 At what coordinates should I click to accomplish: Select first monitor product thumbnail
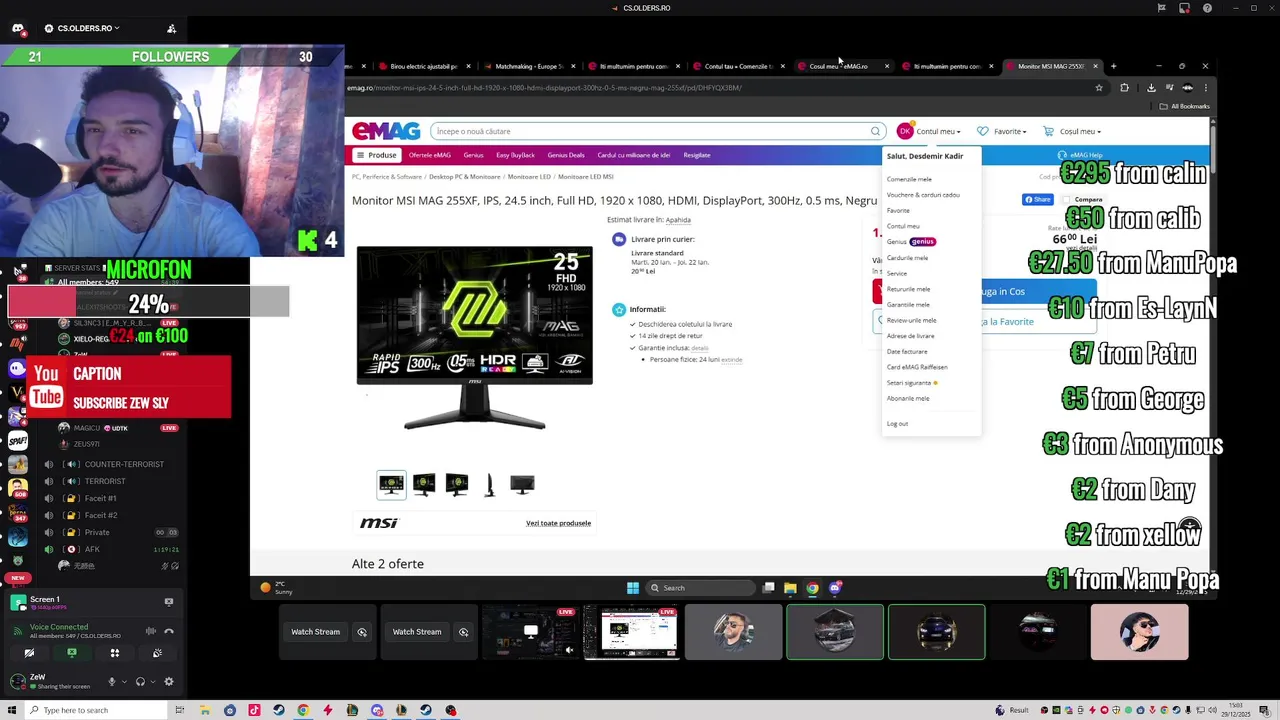pos(391,485)
